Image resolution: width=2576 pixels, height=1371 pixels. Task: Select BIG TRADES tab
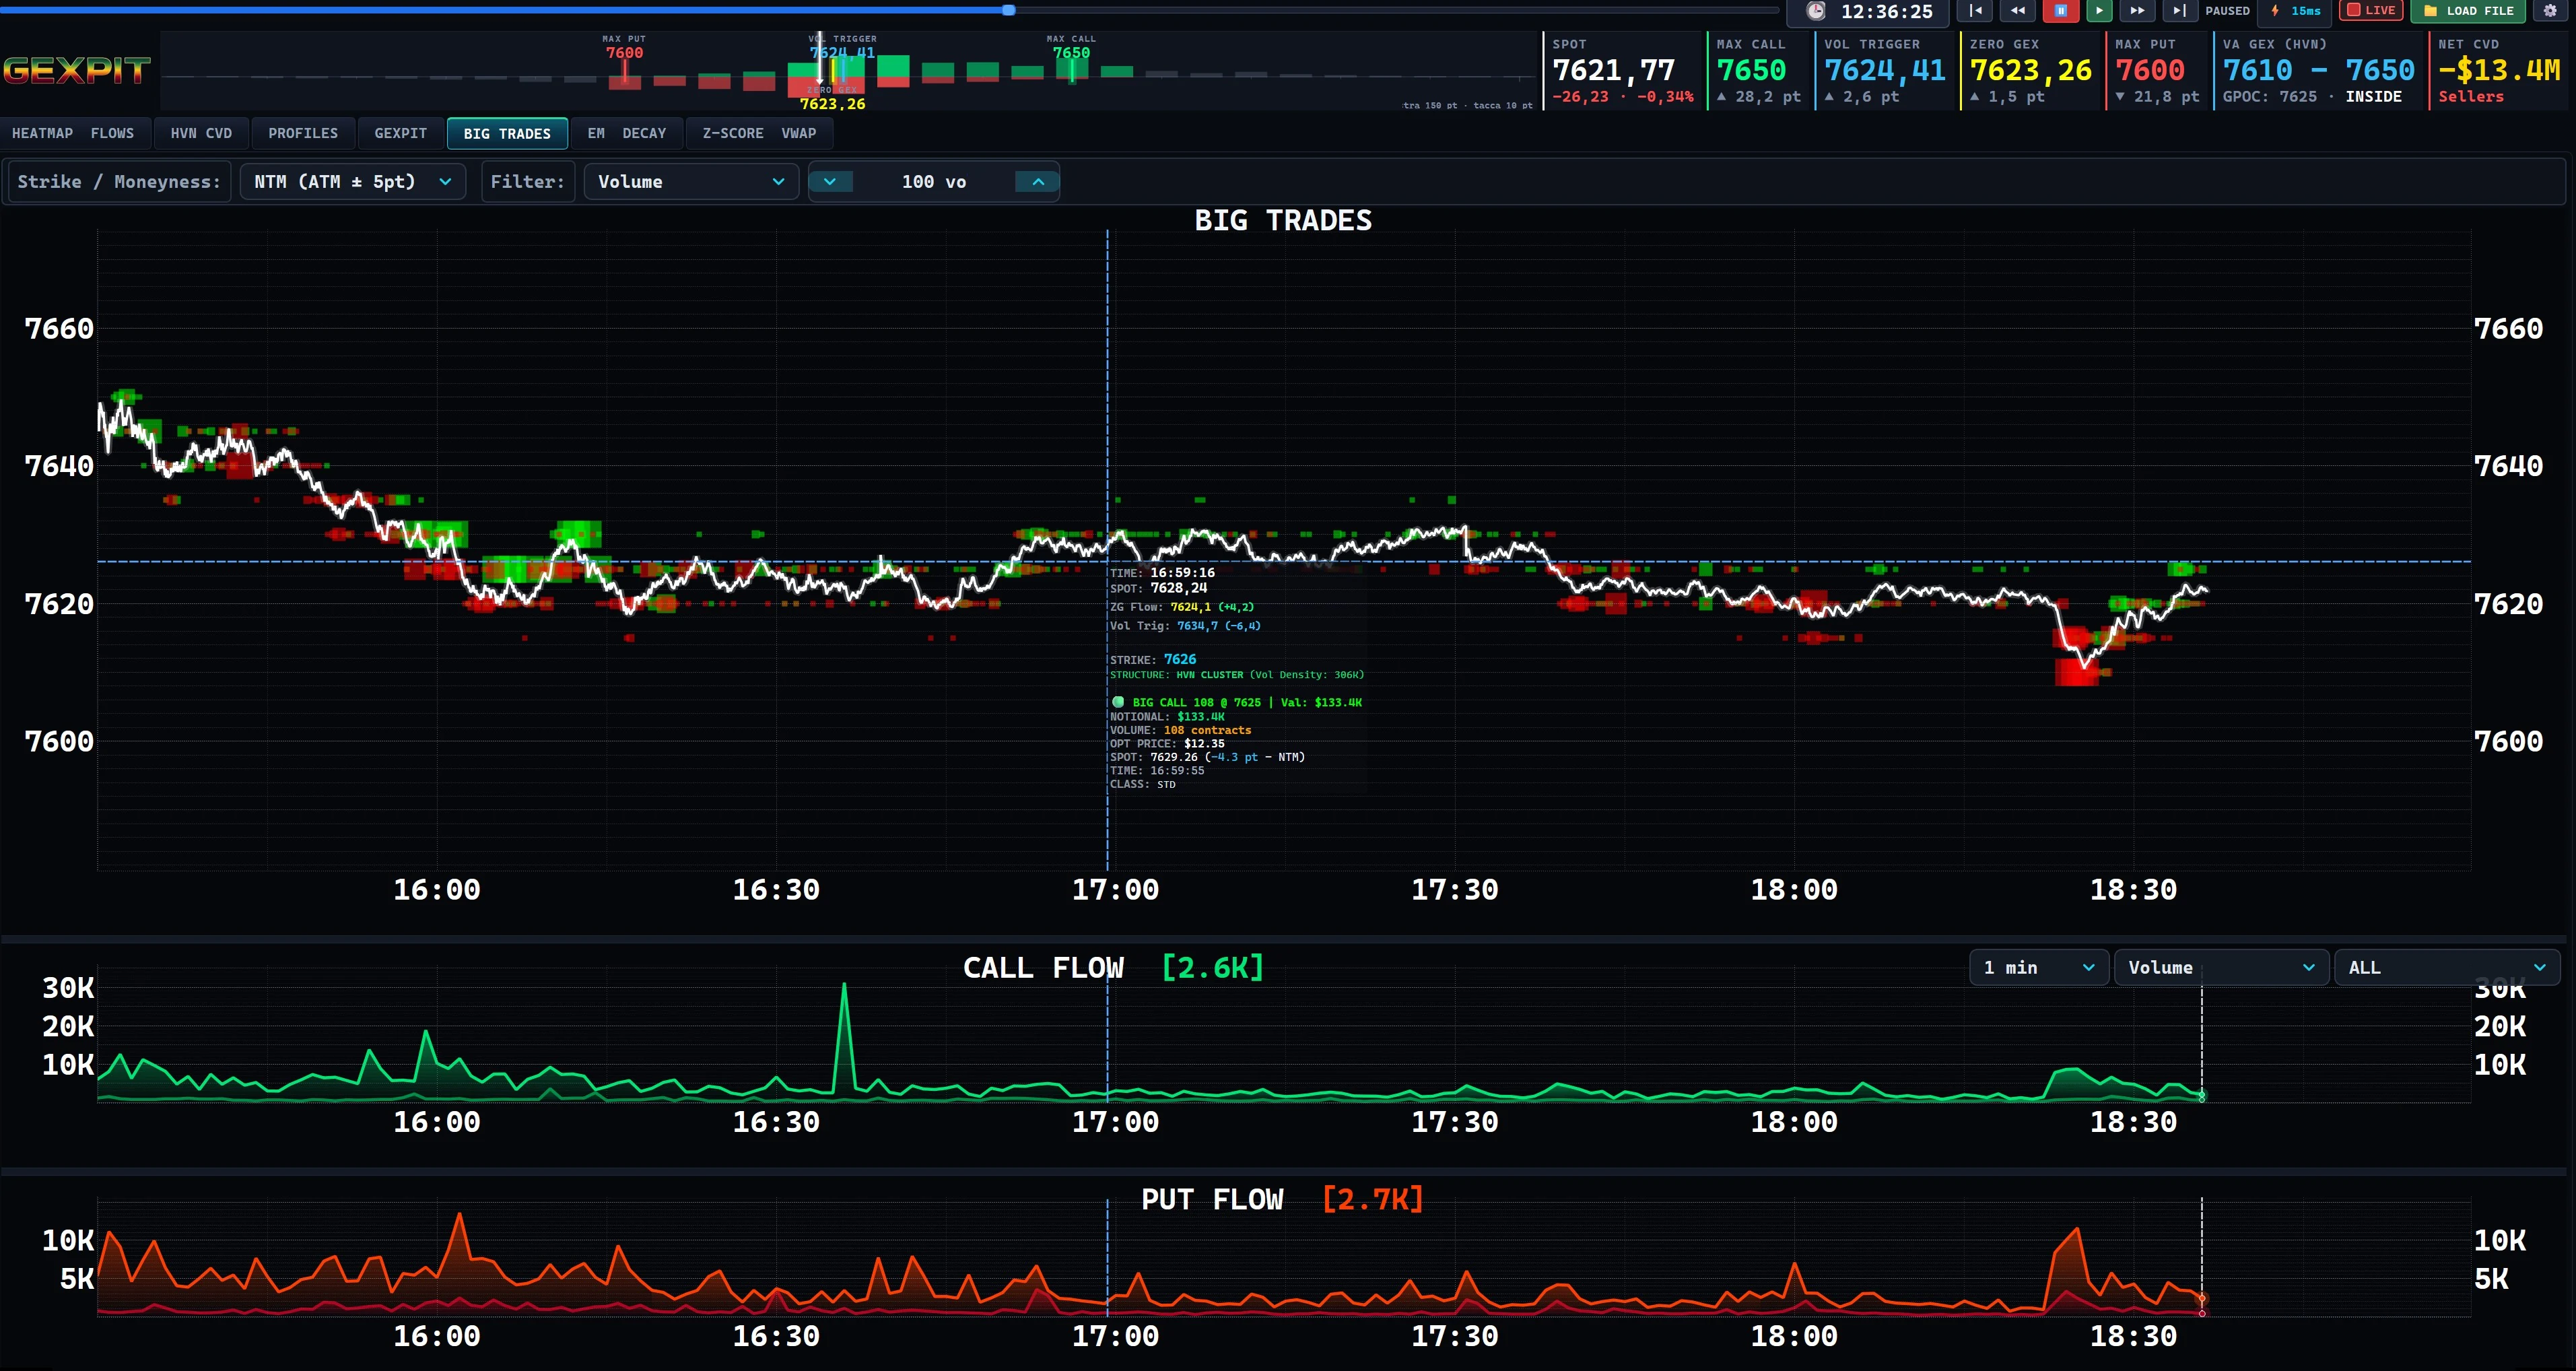click(x=507, y=133)
